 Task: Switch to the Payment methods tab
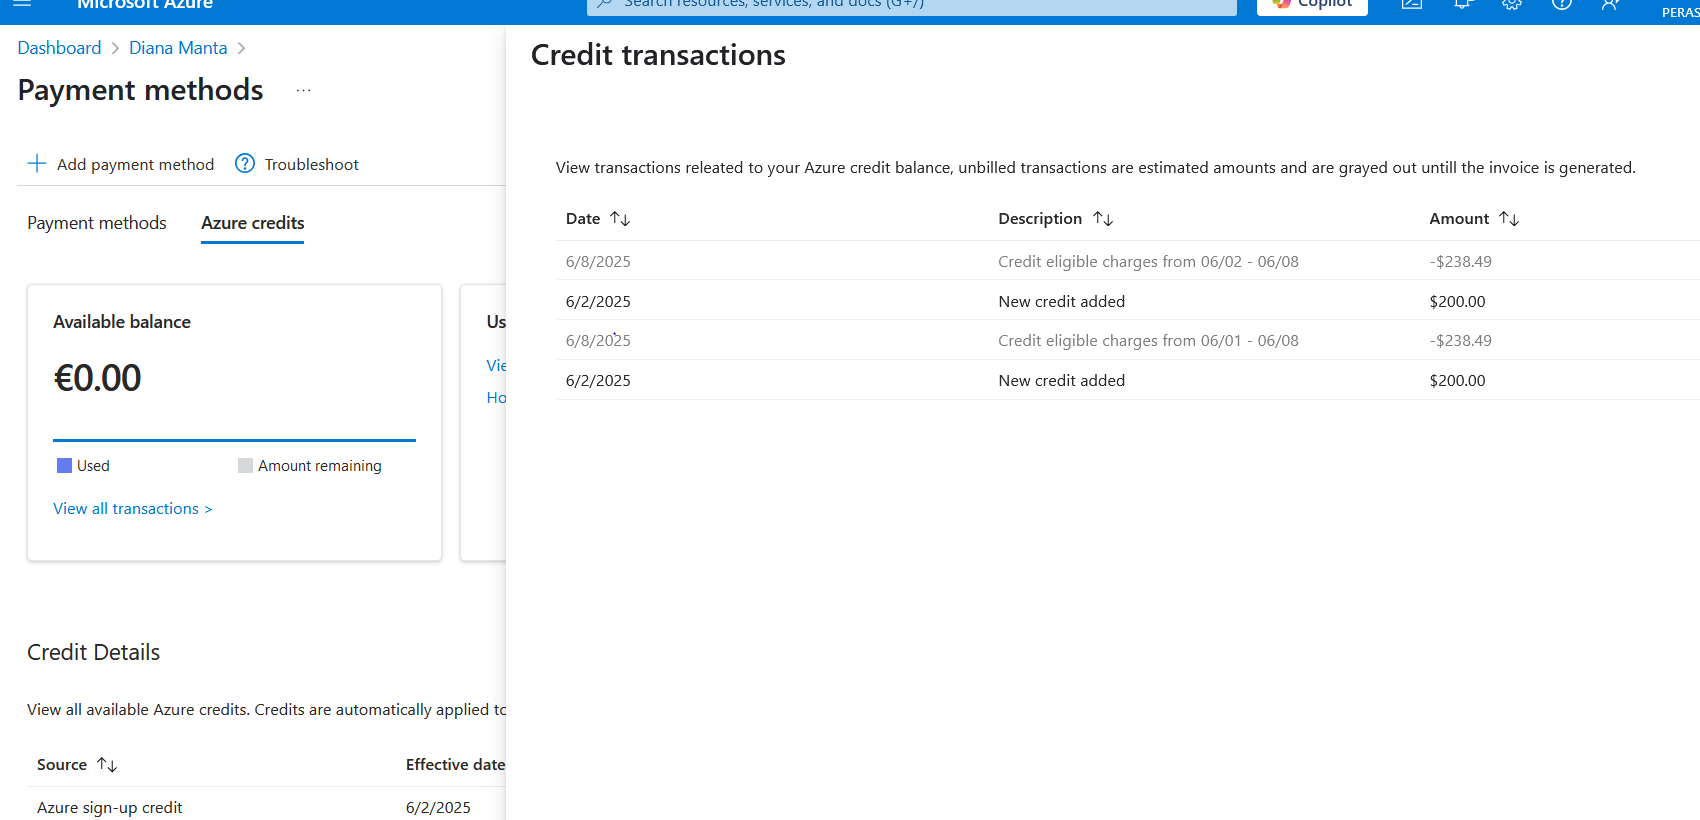click(x=97, y=223)
